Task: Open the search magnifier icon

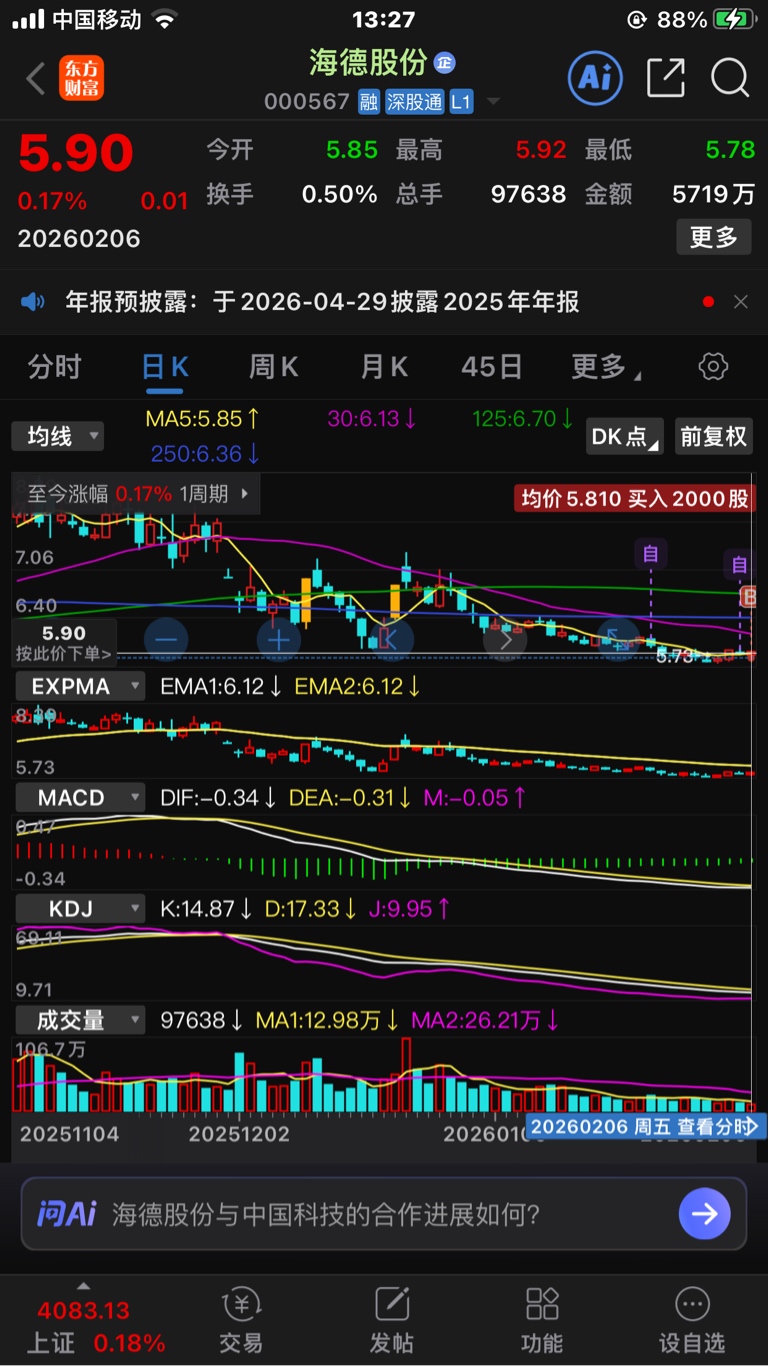Action: (x=730, y=77)
